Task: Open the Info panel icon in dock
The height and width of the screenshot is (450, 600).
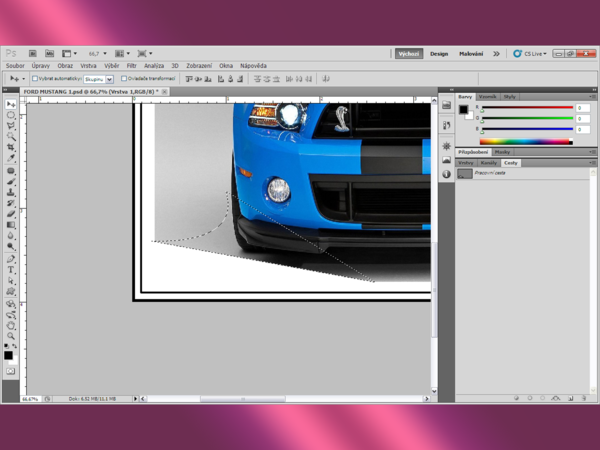Action: point(446,174)
